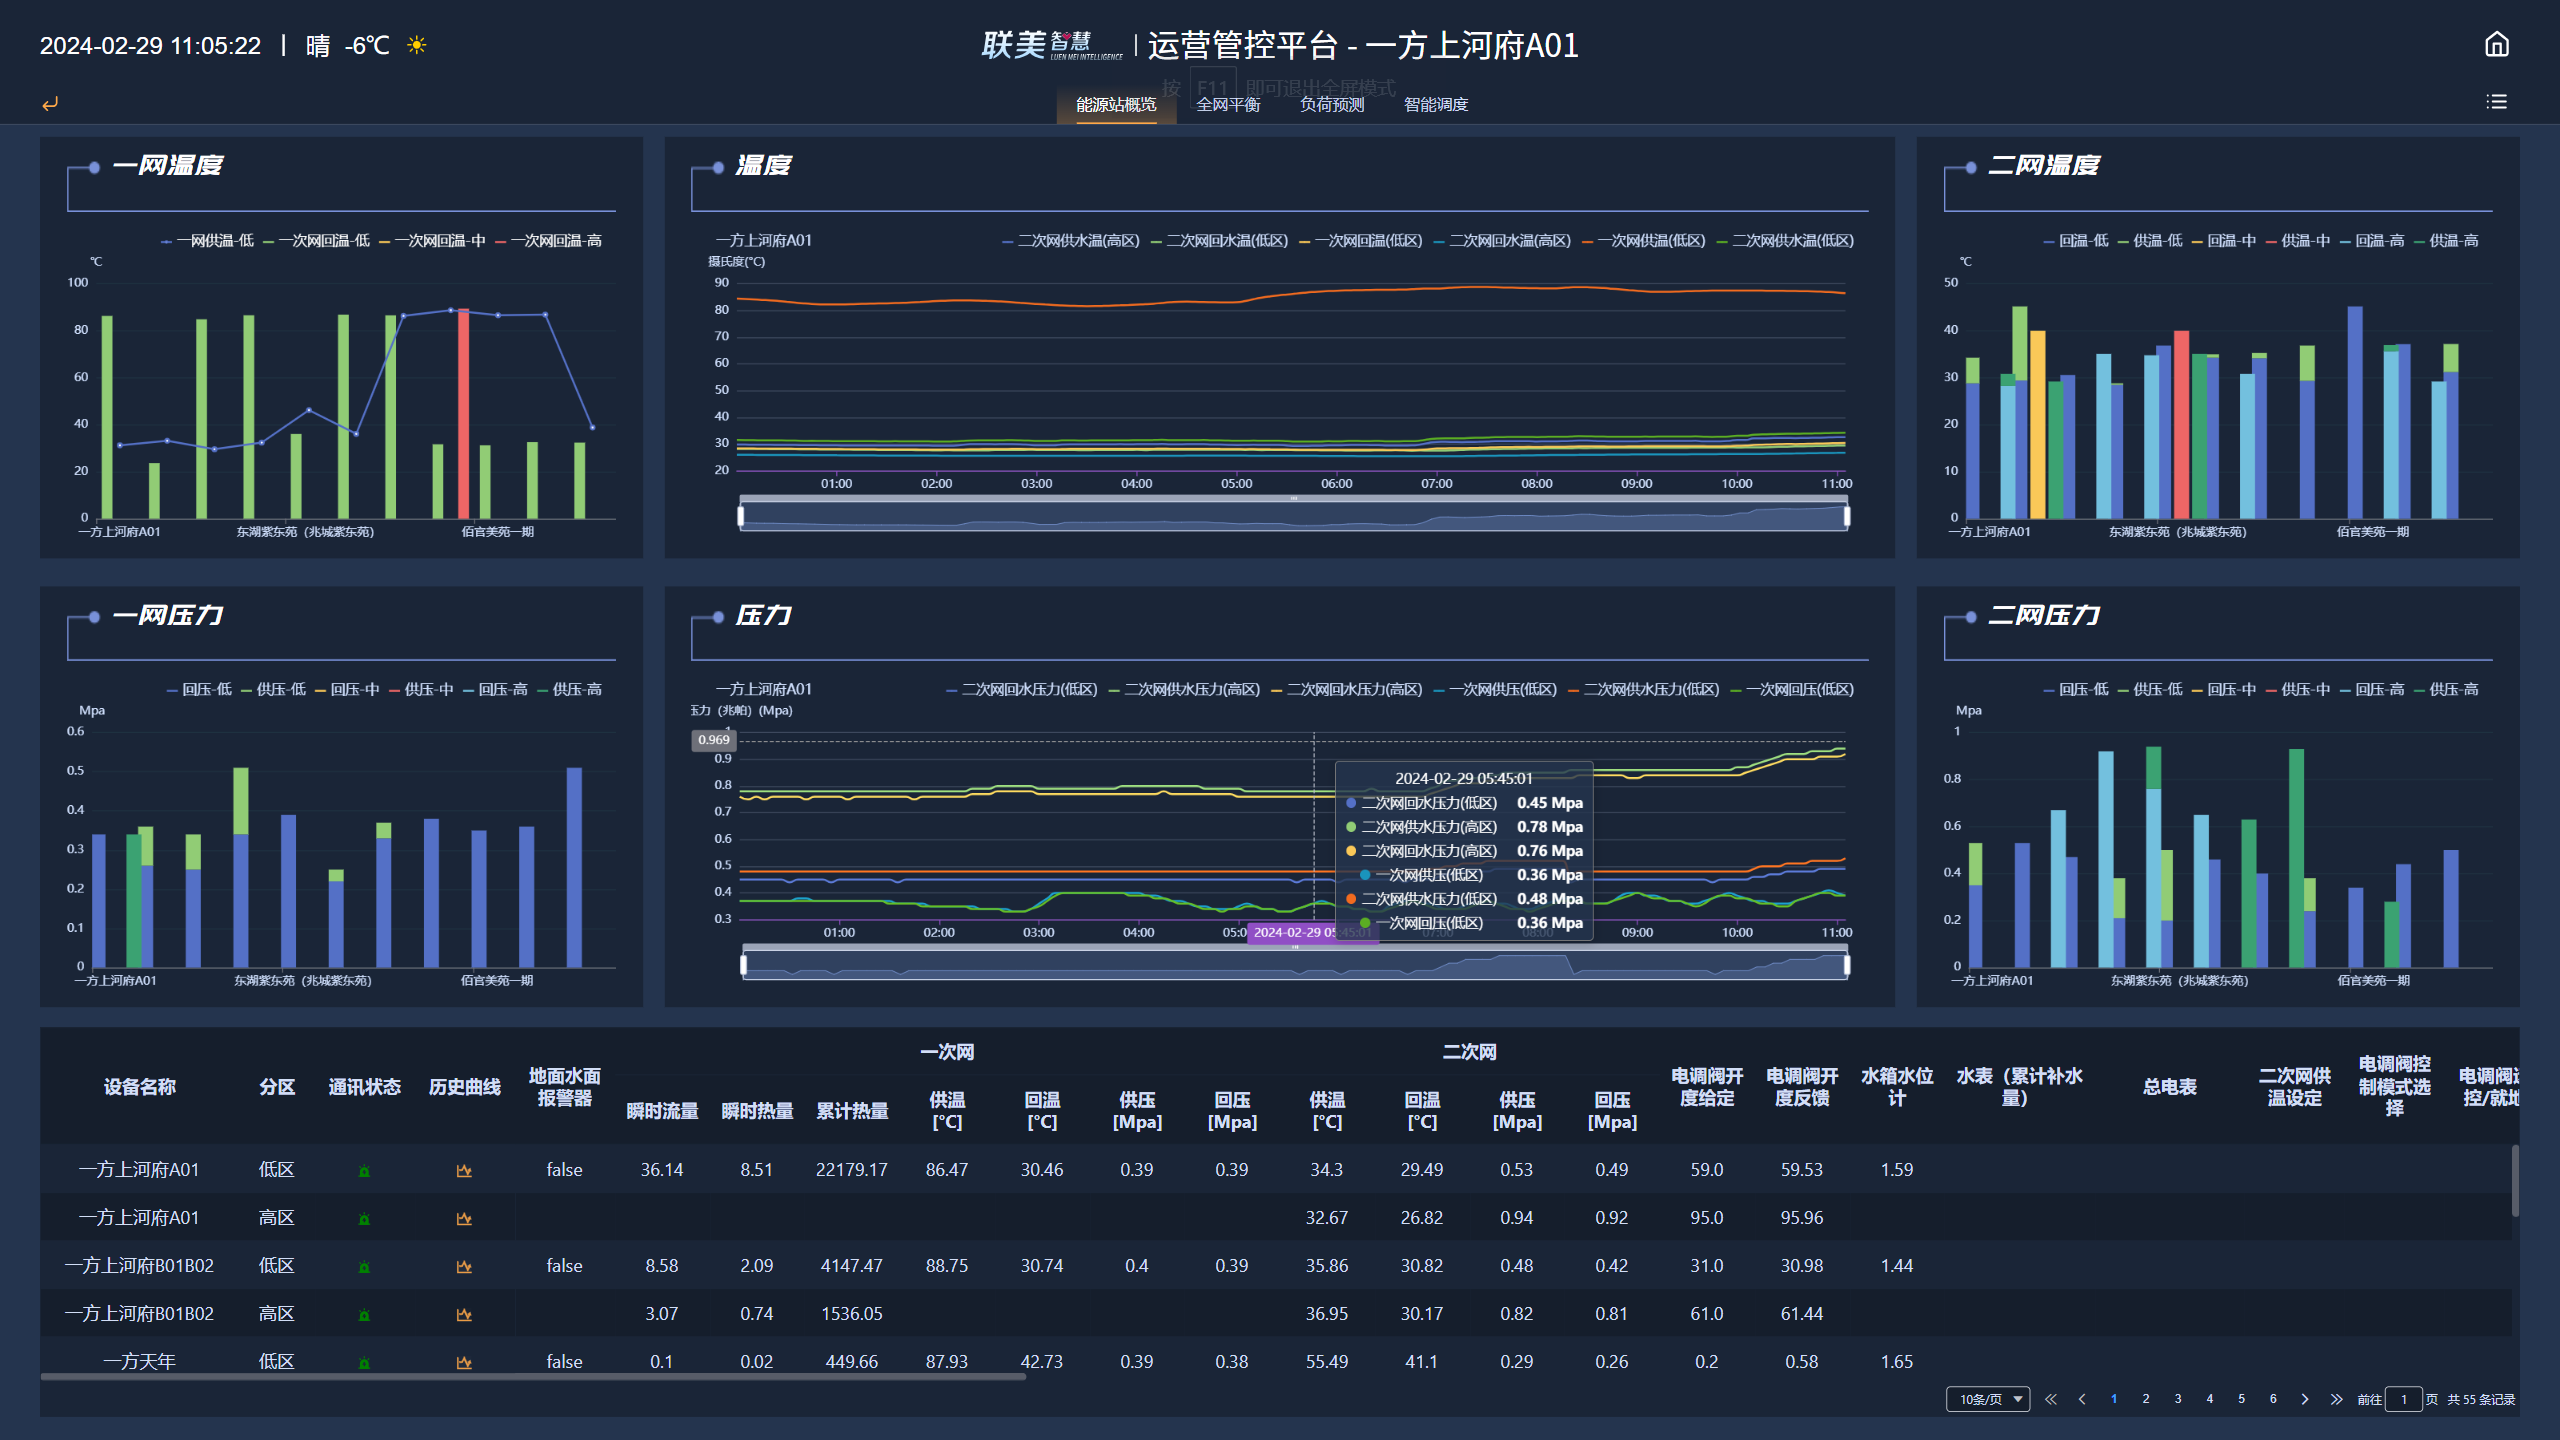Open the list menu icon at top right
Viewport: 2560px width, 1440px height.
(x=2496, y=102)
